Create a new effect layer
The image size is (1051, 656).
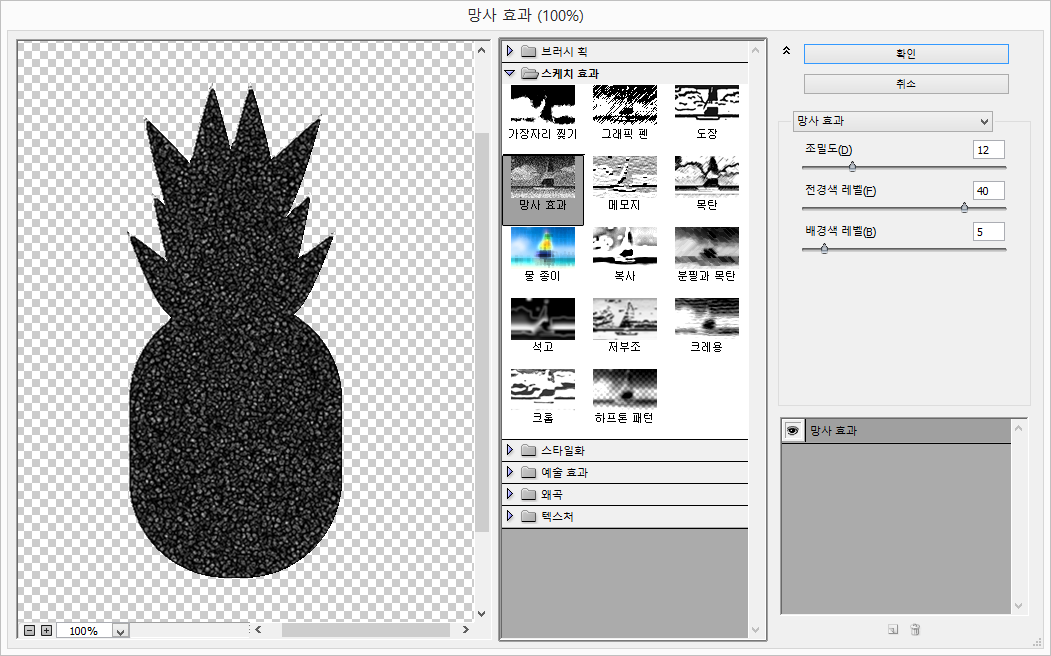893,630
